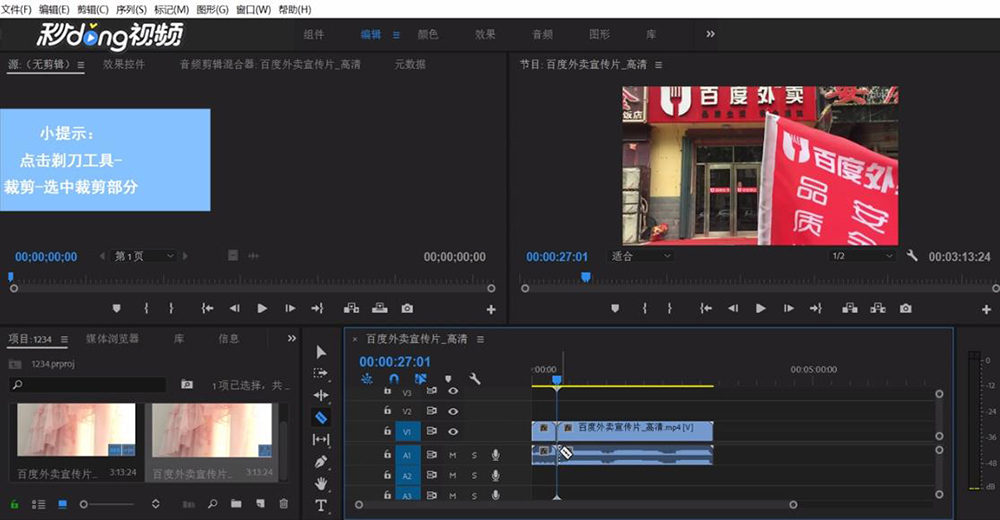Delete selected item with trash icon

(284, 503)
